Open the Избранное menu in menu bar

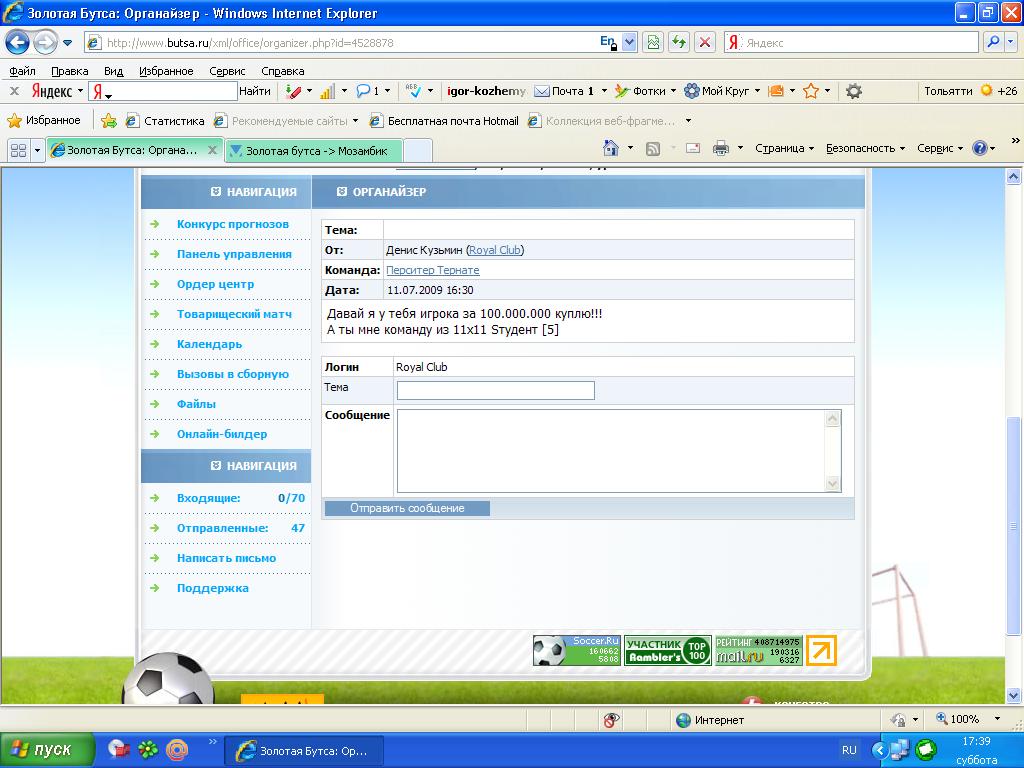[x=166, y=71]
